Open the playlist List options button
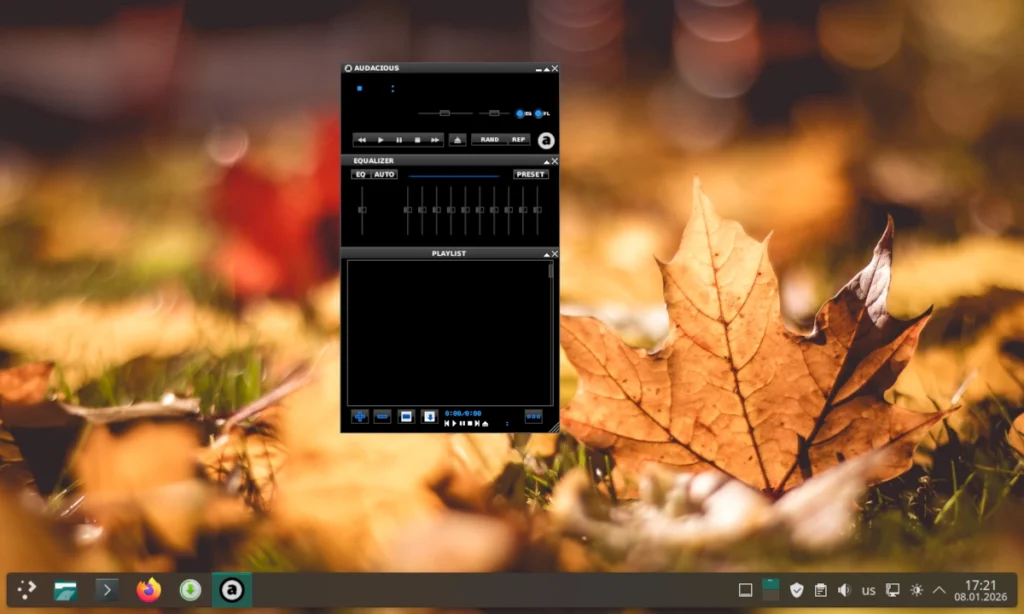Image resolution: width=1024 pixels, height=614 pixels. 534,416
